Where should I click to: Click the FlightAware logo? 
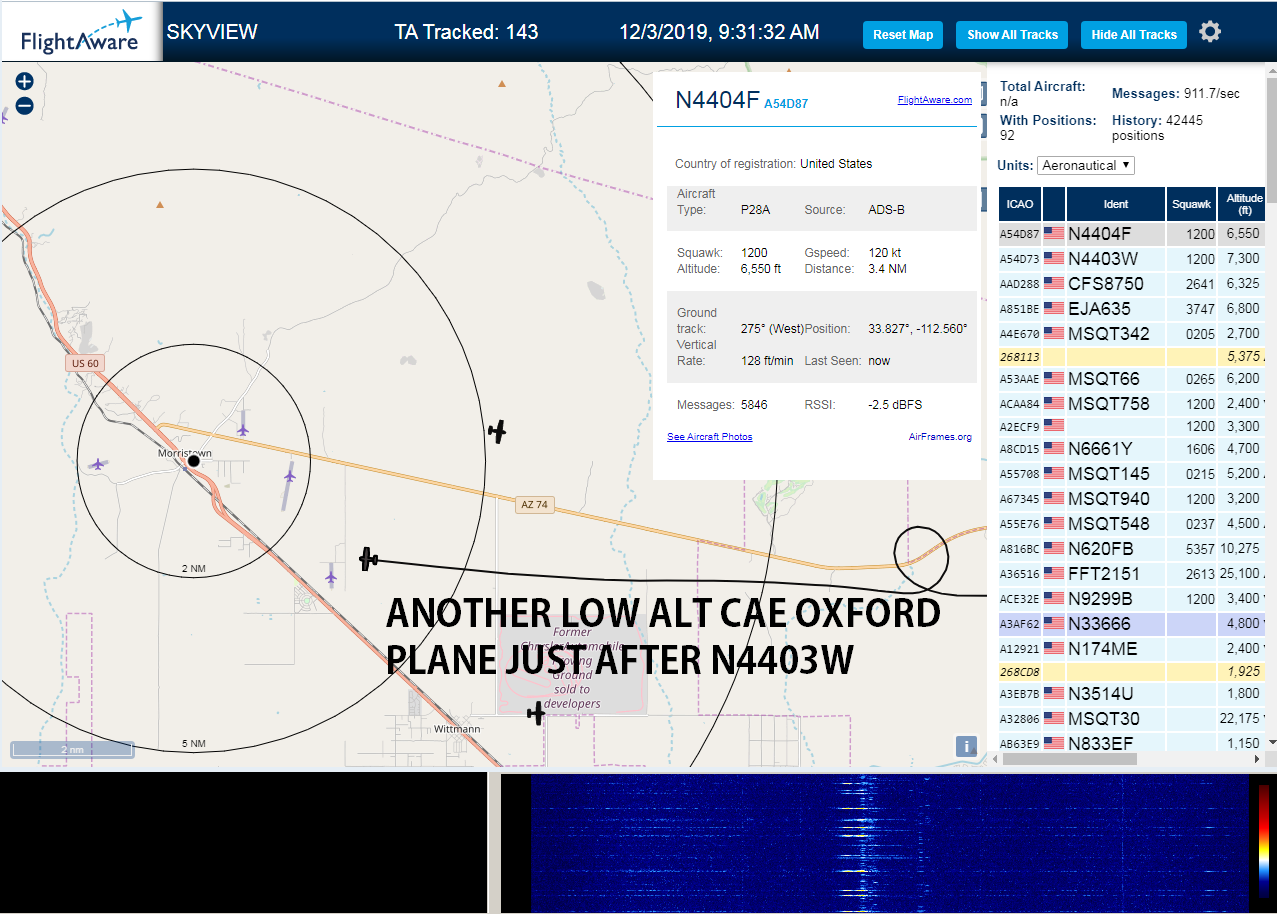click(82, 32)
